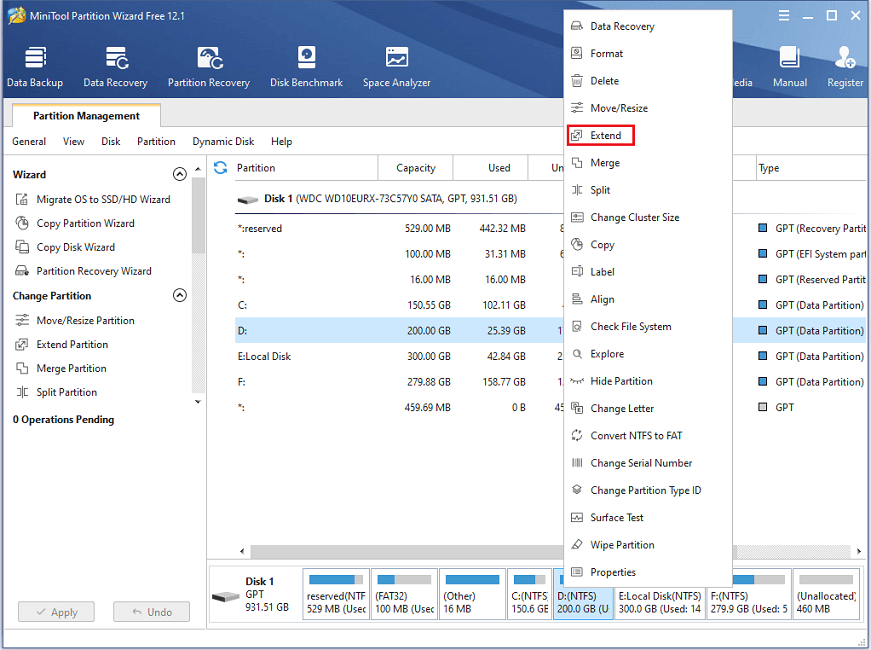The width and height of the screenshot is (871, 650).
Task: Select Move/Resize in the context menu
Action: [648, 108]
